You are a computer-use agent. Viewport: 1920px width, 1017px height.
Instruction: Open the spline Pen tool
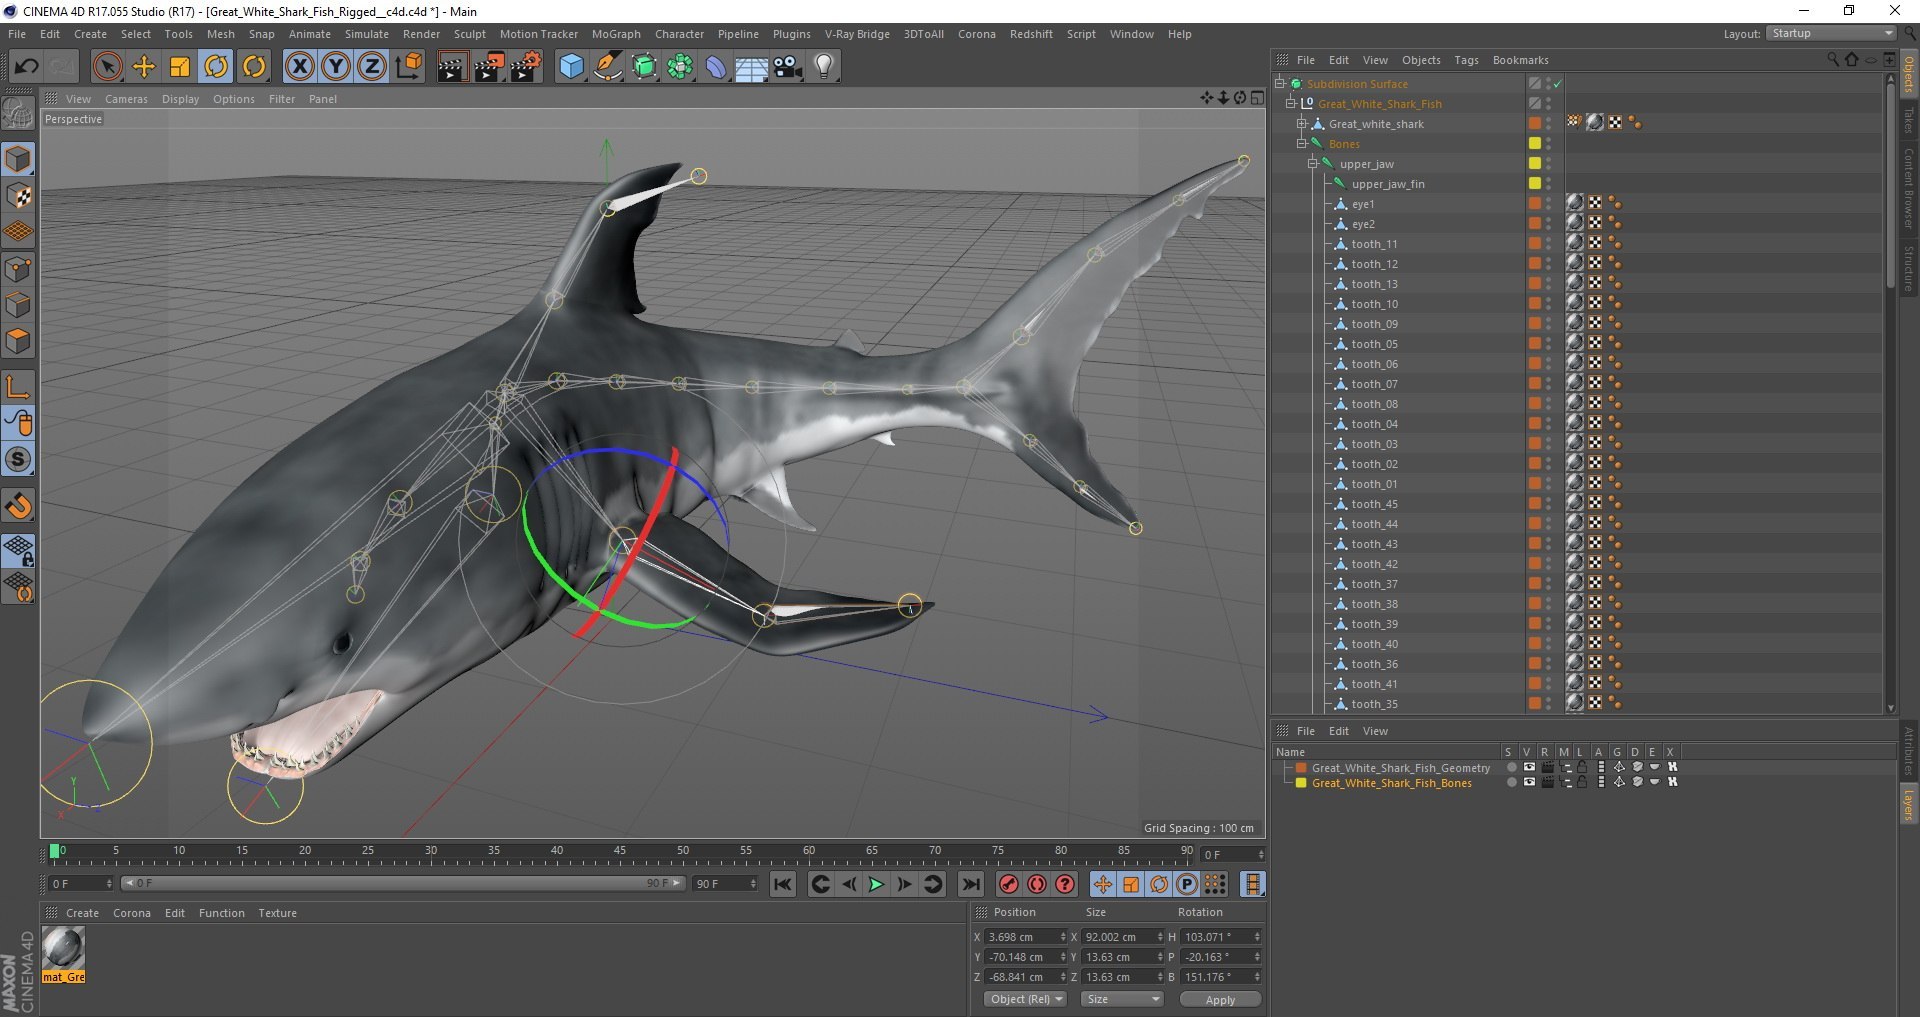[x=608, y=67]
